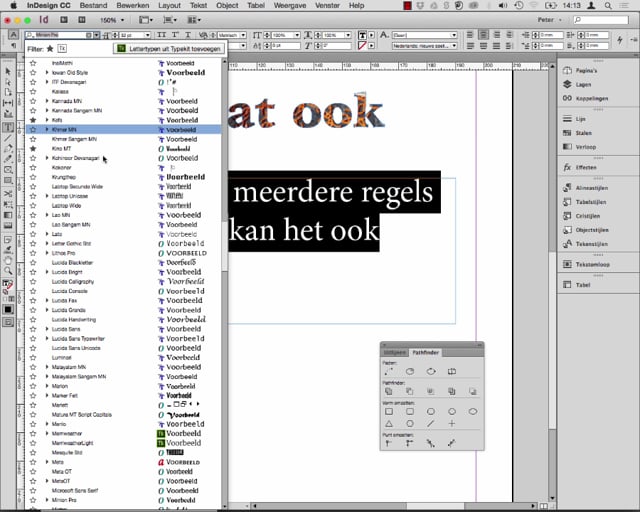Expand the Iowan Old Style font family
640x512 pixels.
[47, 73]
